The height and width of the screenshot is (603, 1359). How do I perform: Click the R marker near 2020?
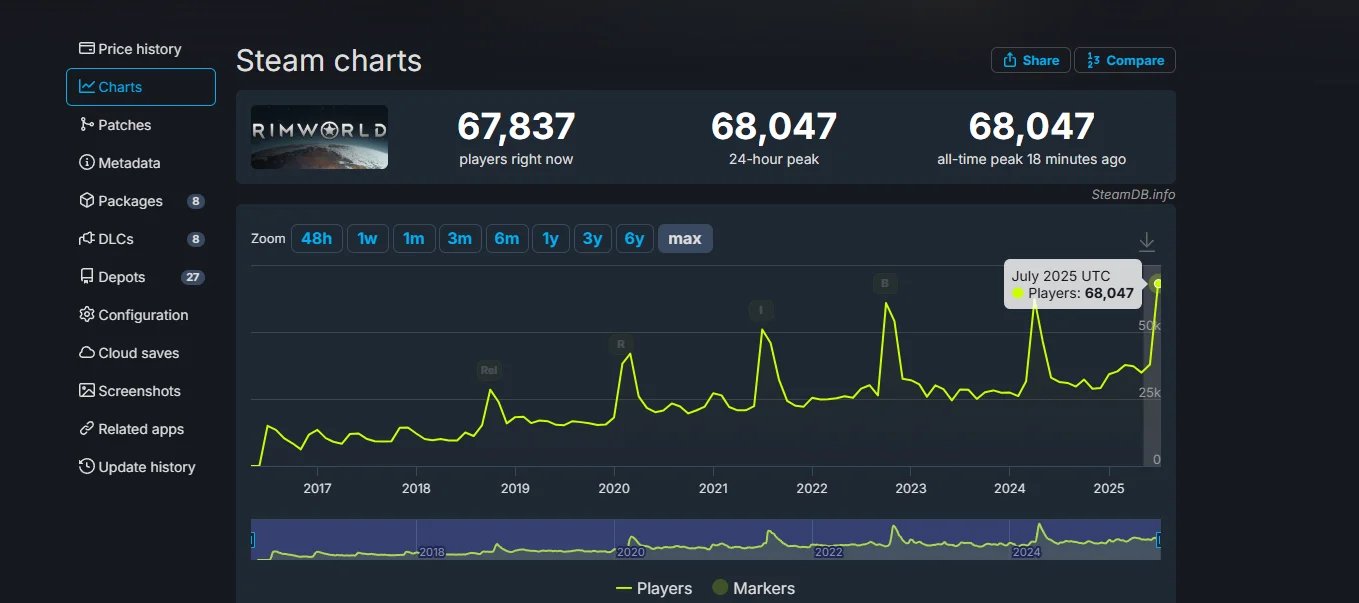pyautogui.click(x=621, y=344)
